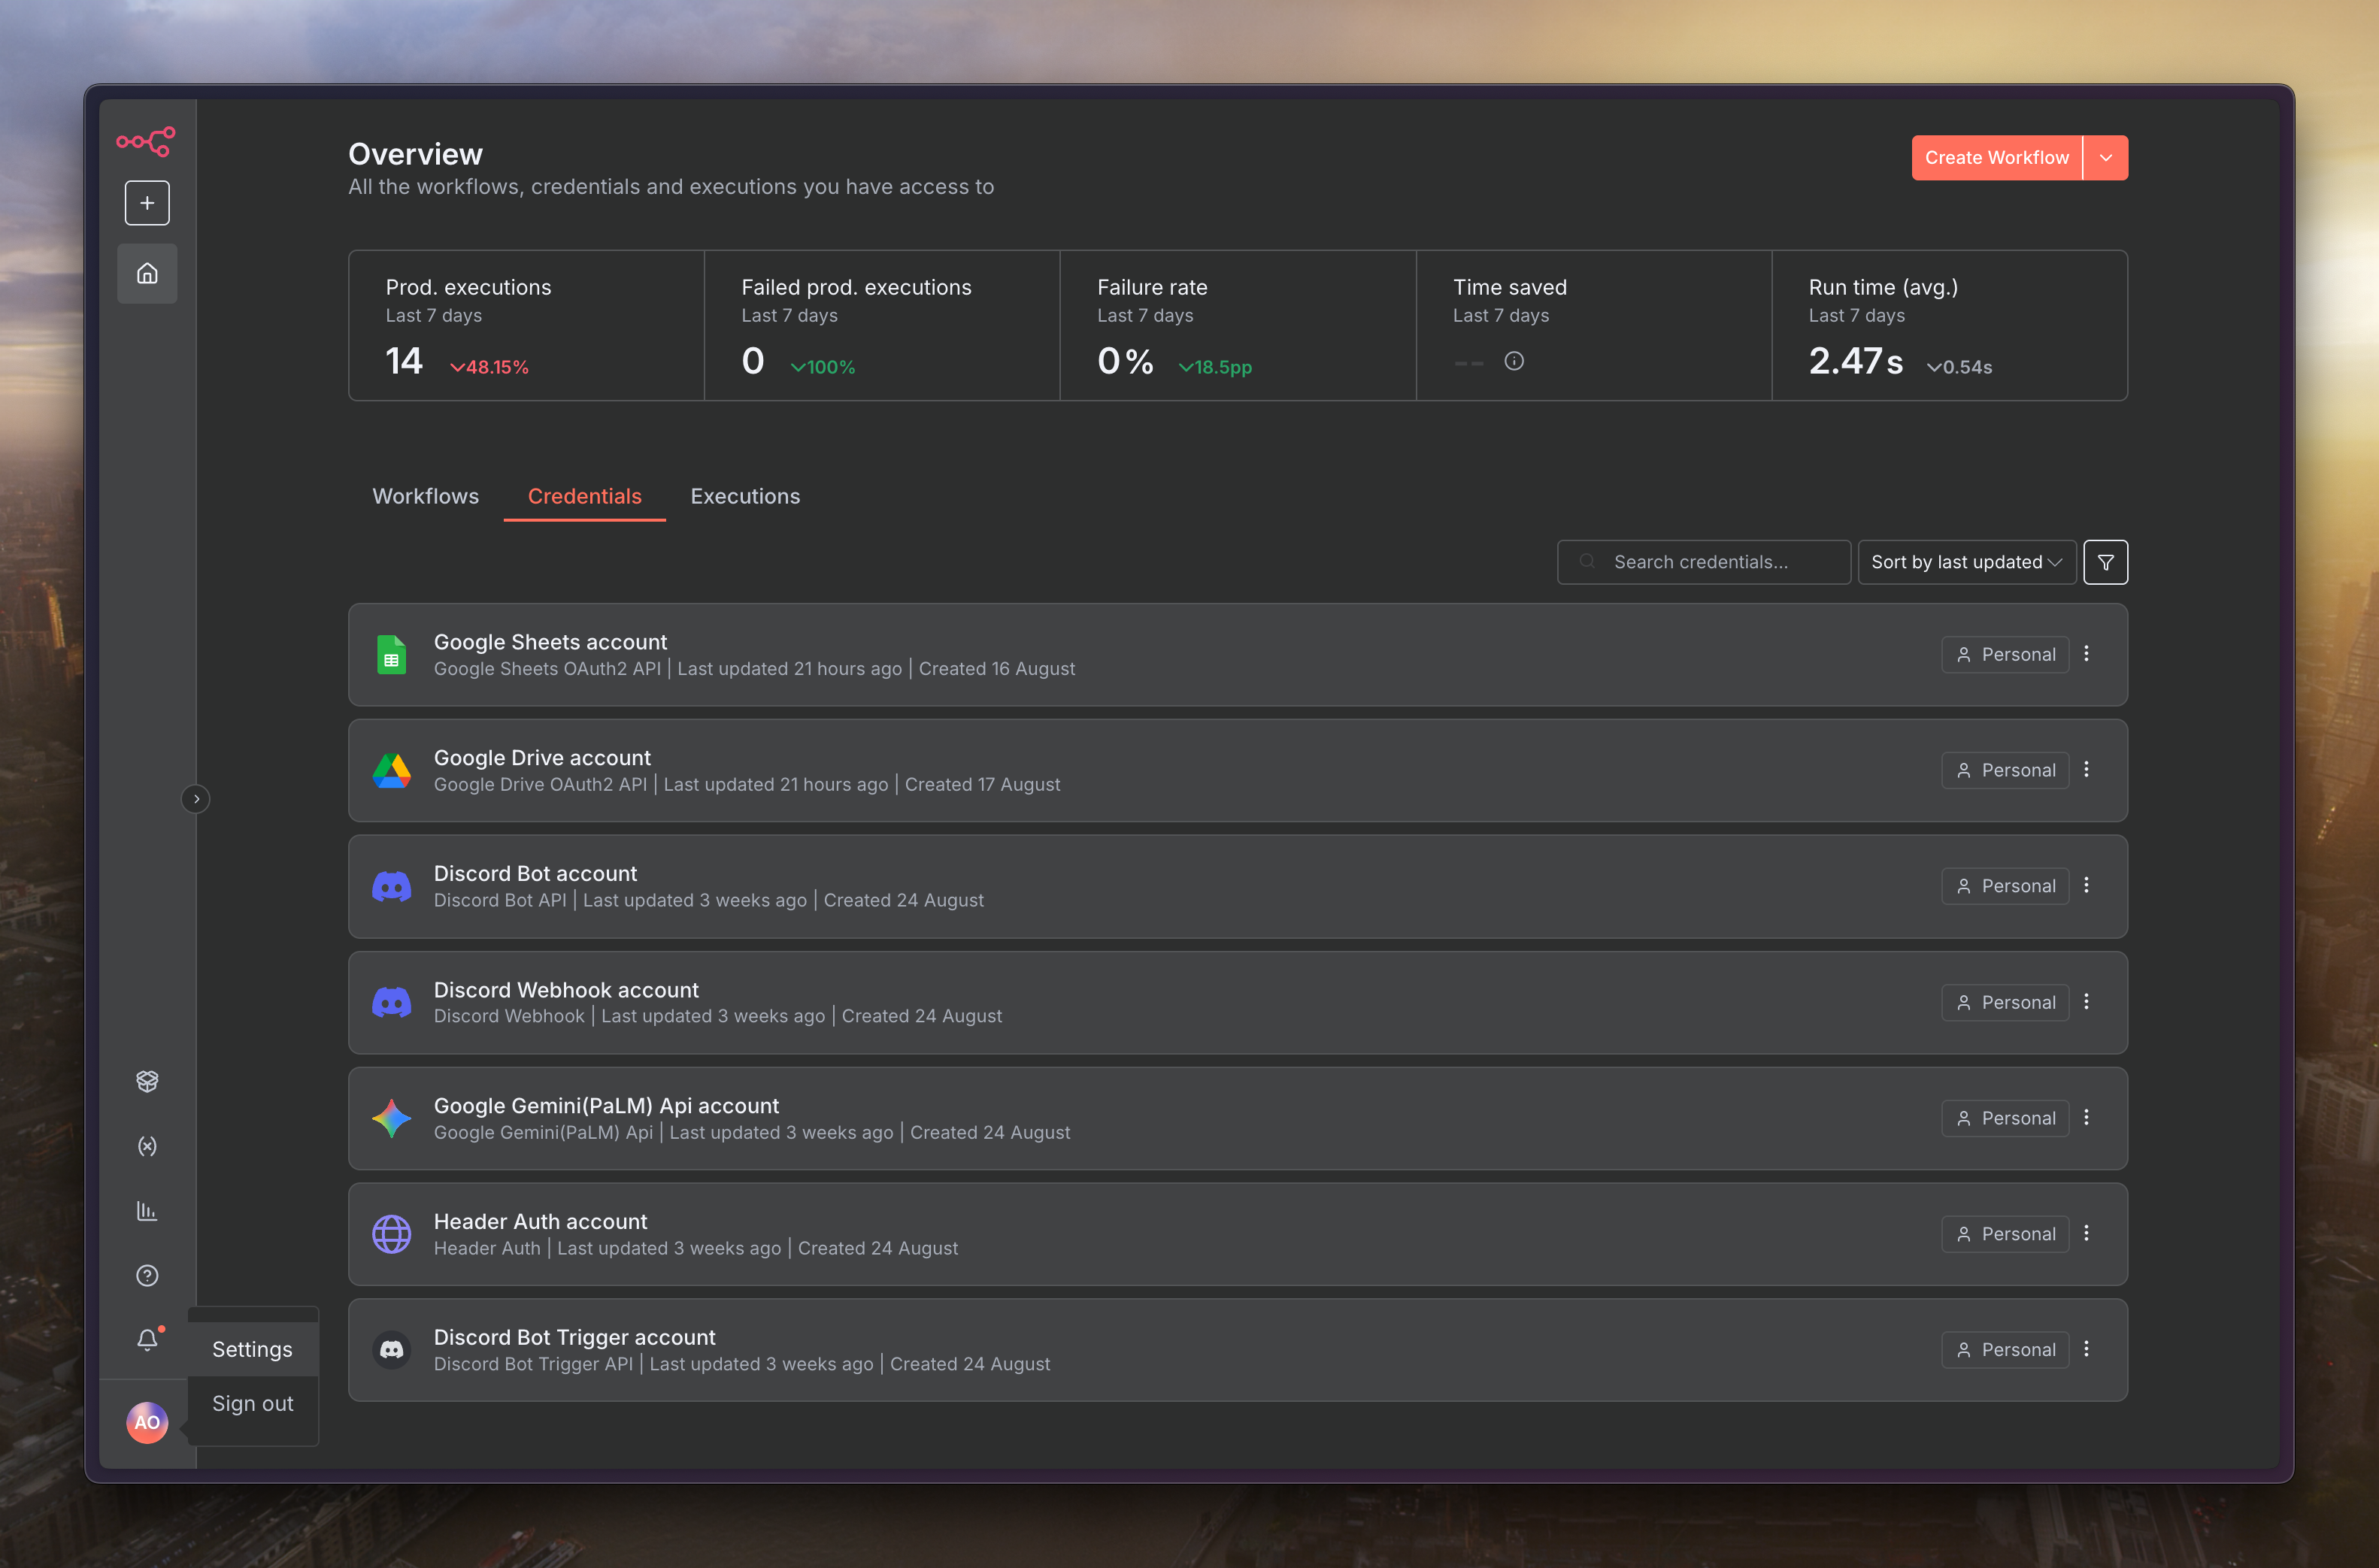
Task: Open the Templates cube icon in the sidebar
Action: point(147,1081)
